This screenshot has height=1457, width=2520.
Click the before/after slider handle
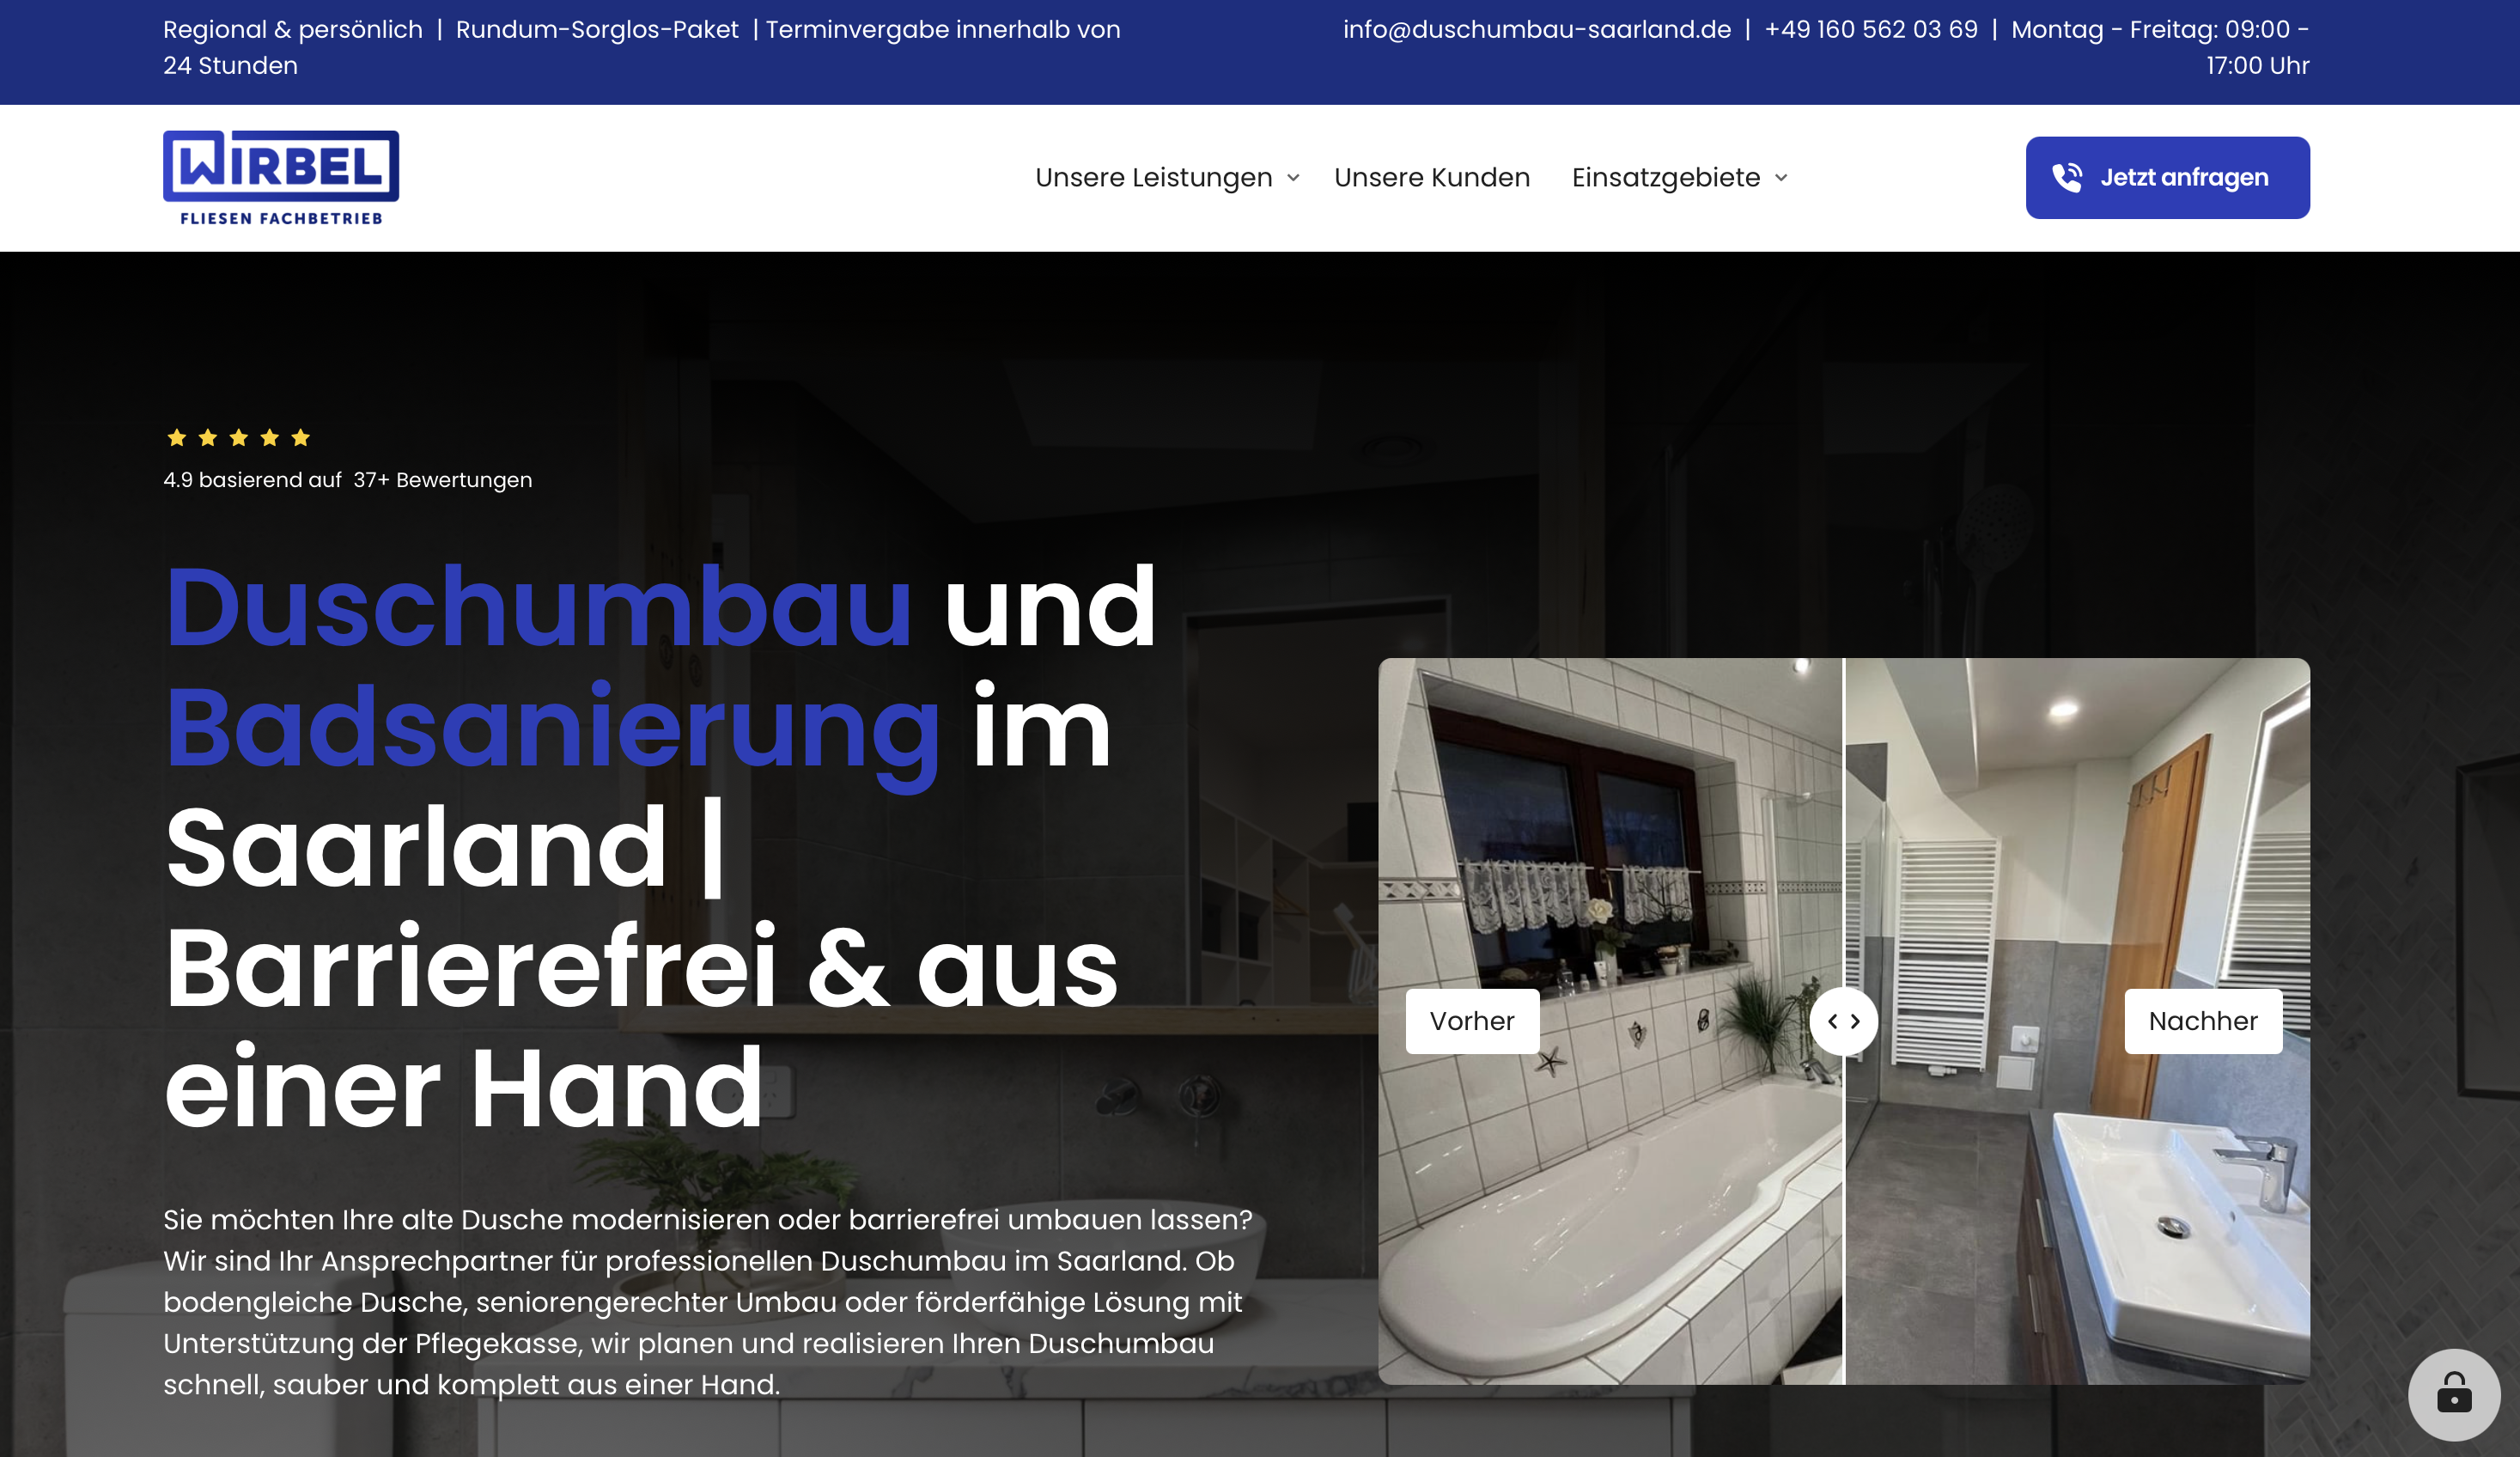1843,1021
